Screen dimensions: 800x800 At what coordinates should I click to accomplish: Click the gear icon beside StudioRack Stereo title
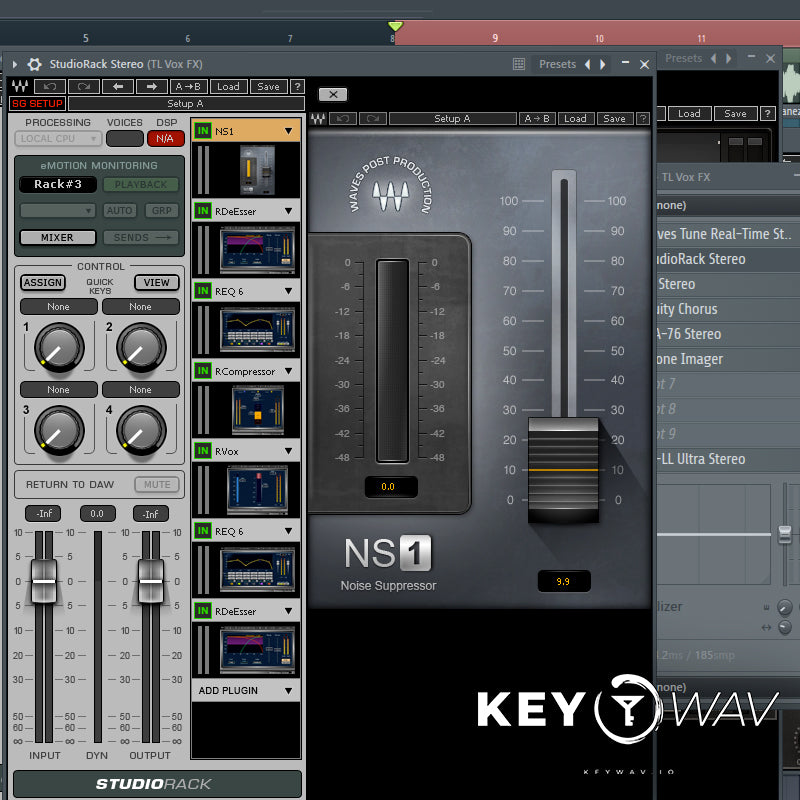click(x=34, y=64)
